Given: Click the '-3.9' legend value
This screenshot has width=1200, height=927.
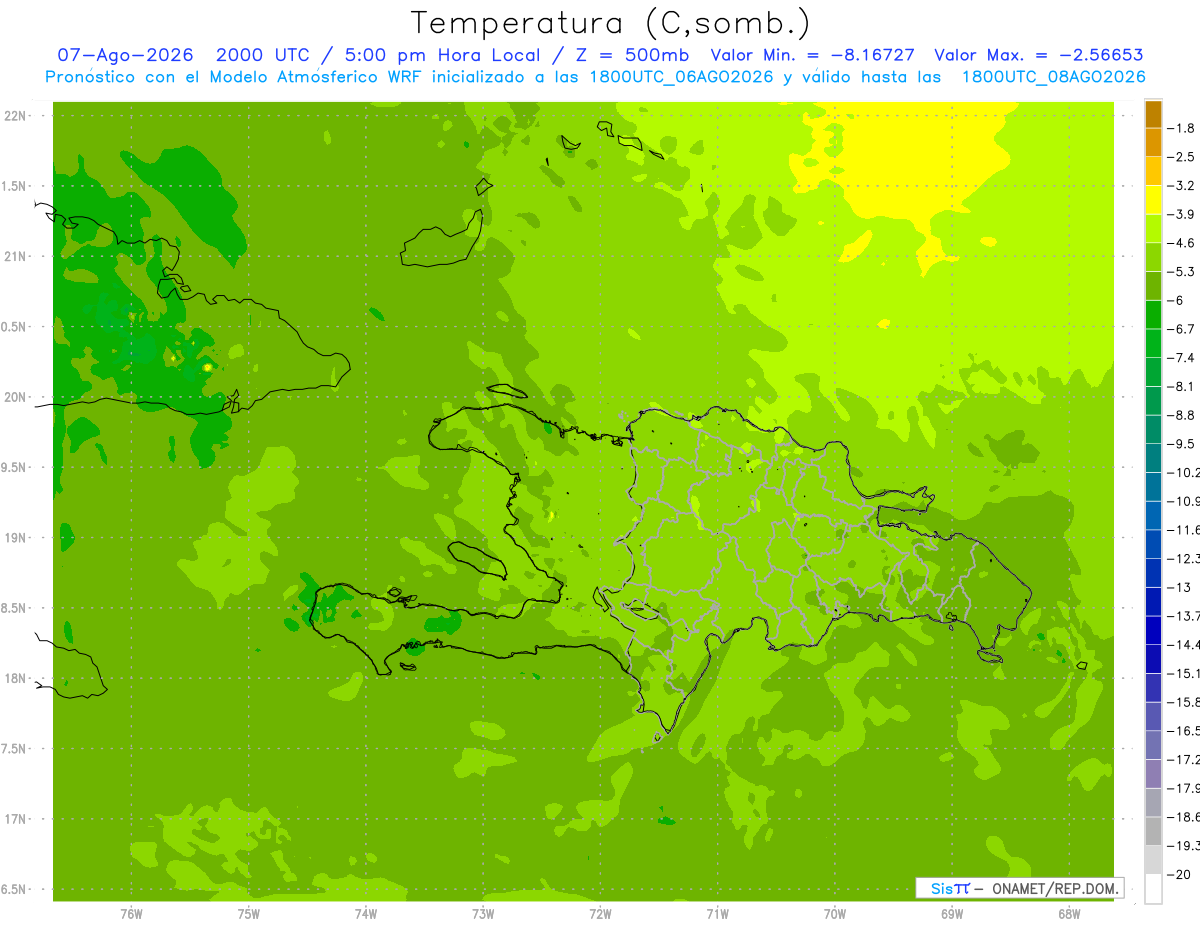Looking at the screenshot, I should click(1183, 214).
